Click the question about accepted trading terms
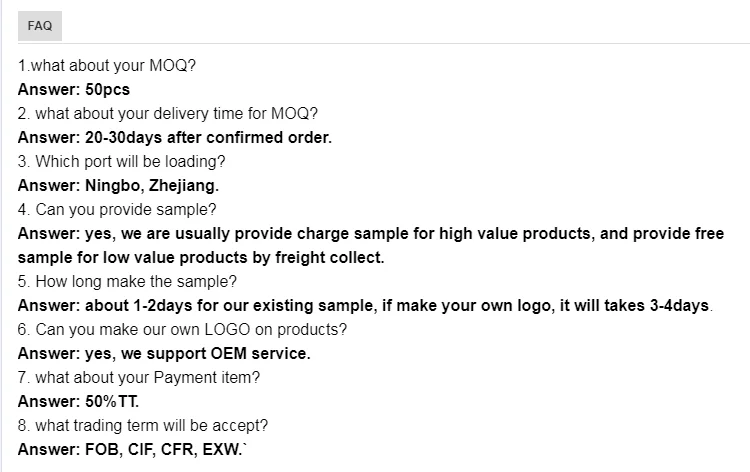This screenshot has width=750, height=472. 143,426
